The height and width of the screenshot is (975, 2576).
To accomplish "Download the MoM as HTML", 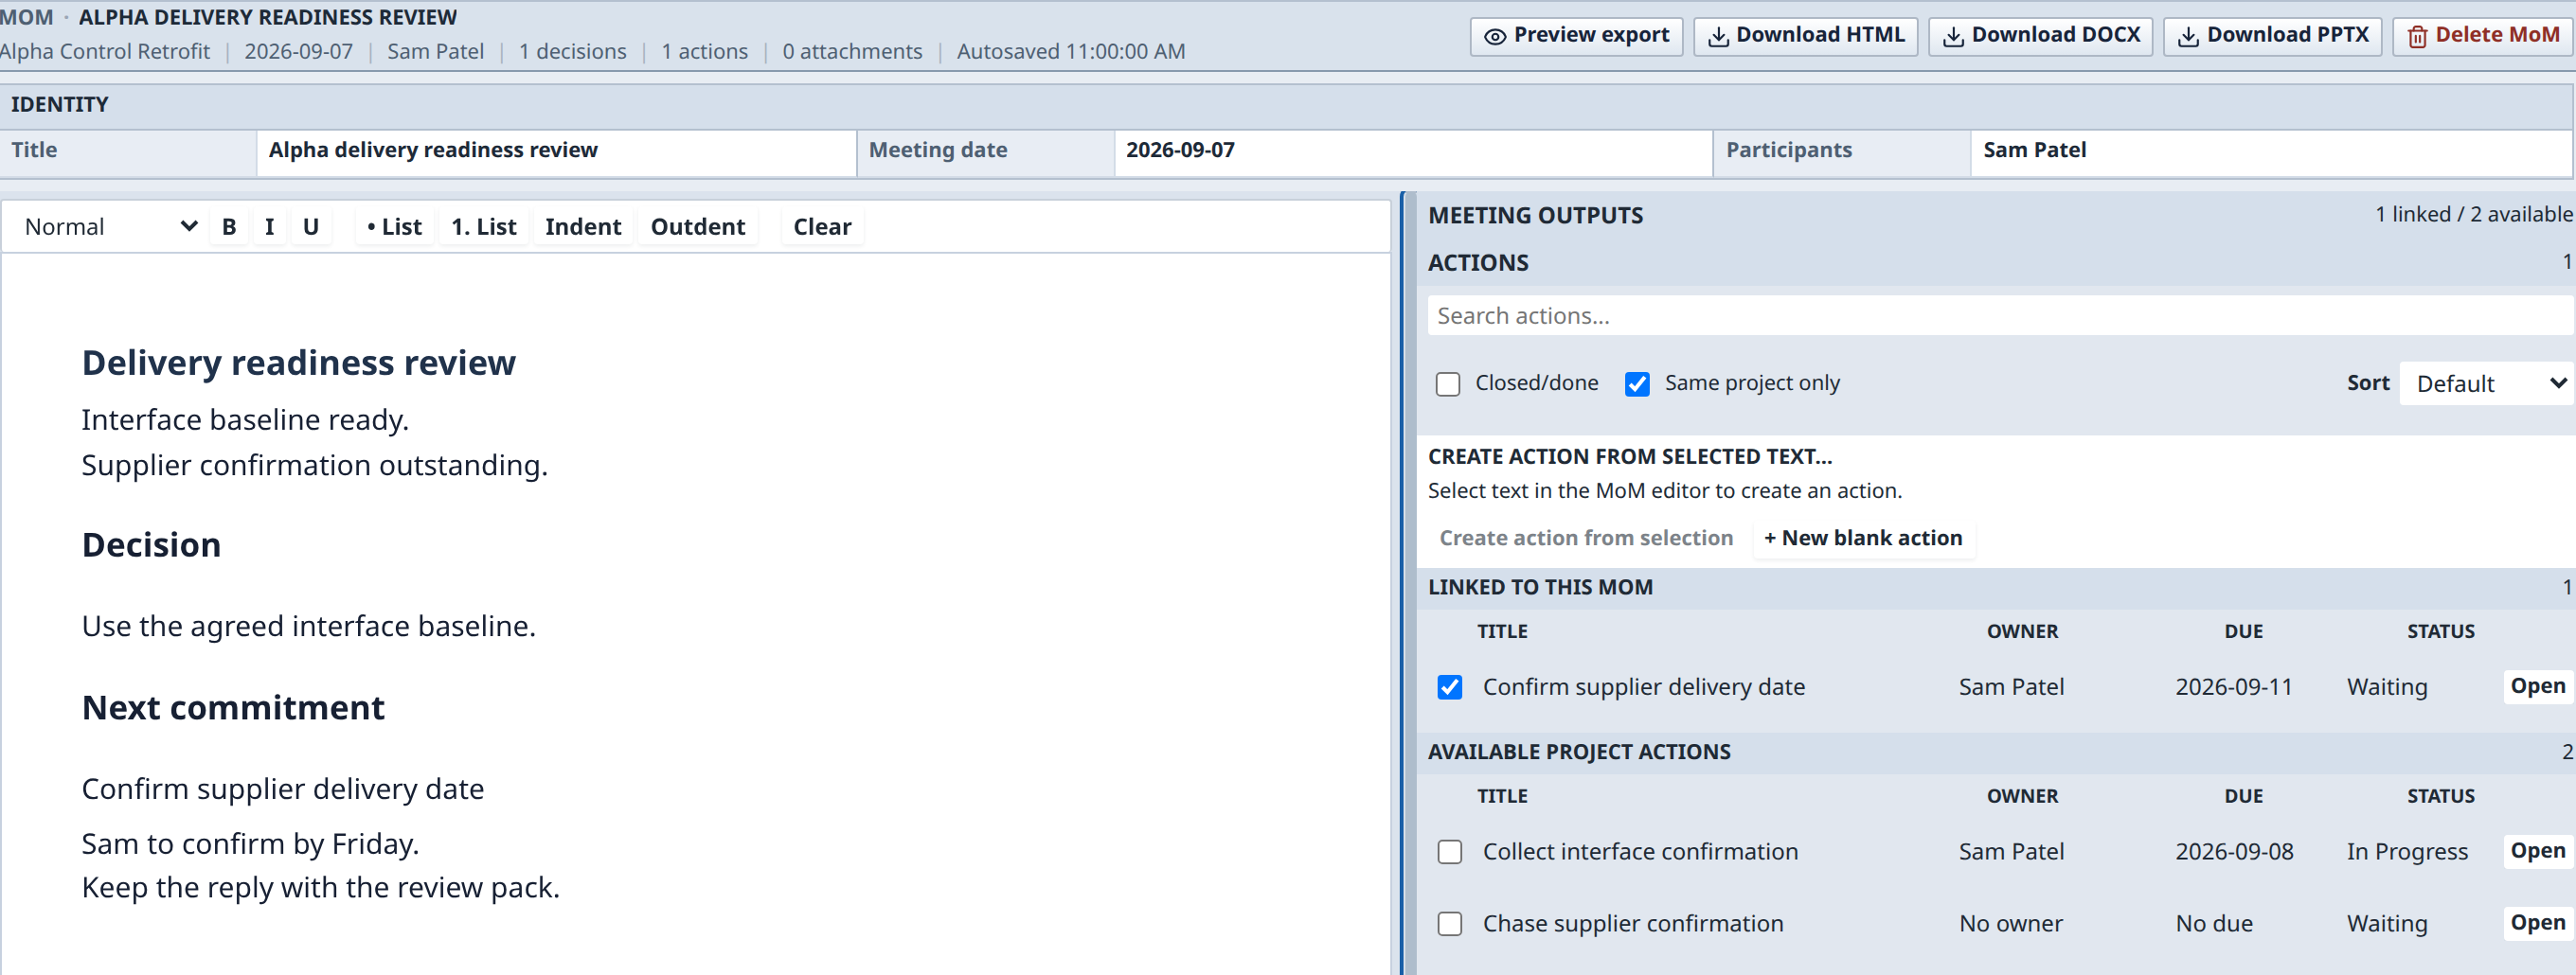I will [1805, 36].
